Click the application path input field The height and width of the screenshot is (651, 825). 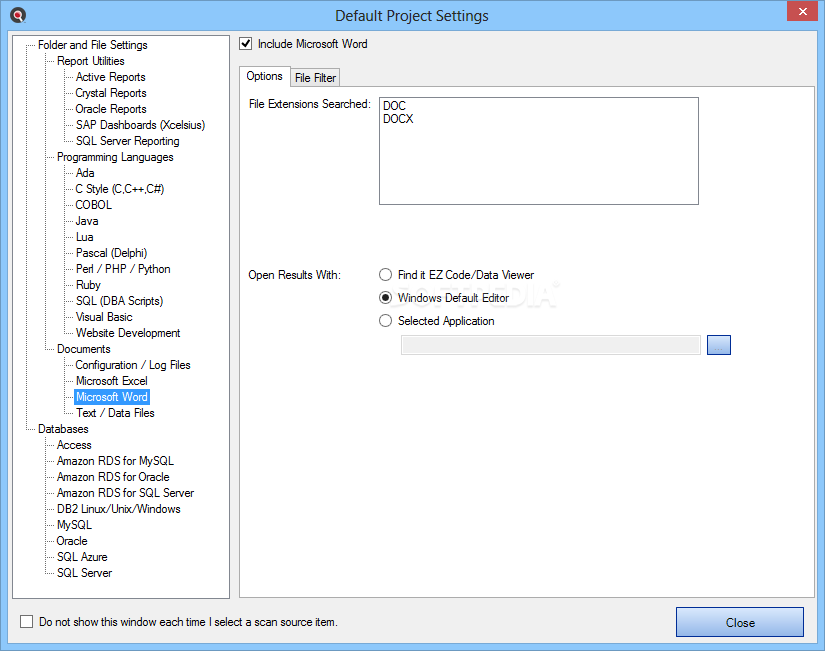(551, 345)
